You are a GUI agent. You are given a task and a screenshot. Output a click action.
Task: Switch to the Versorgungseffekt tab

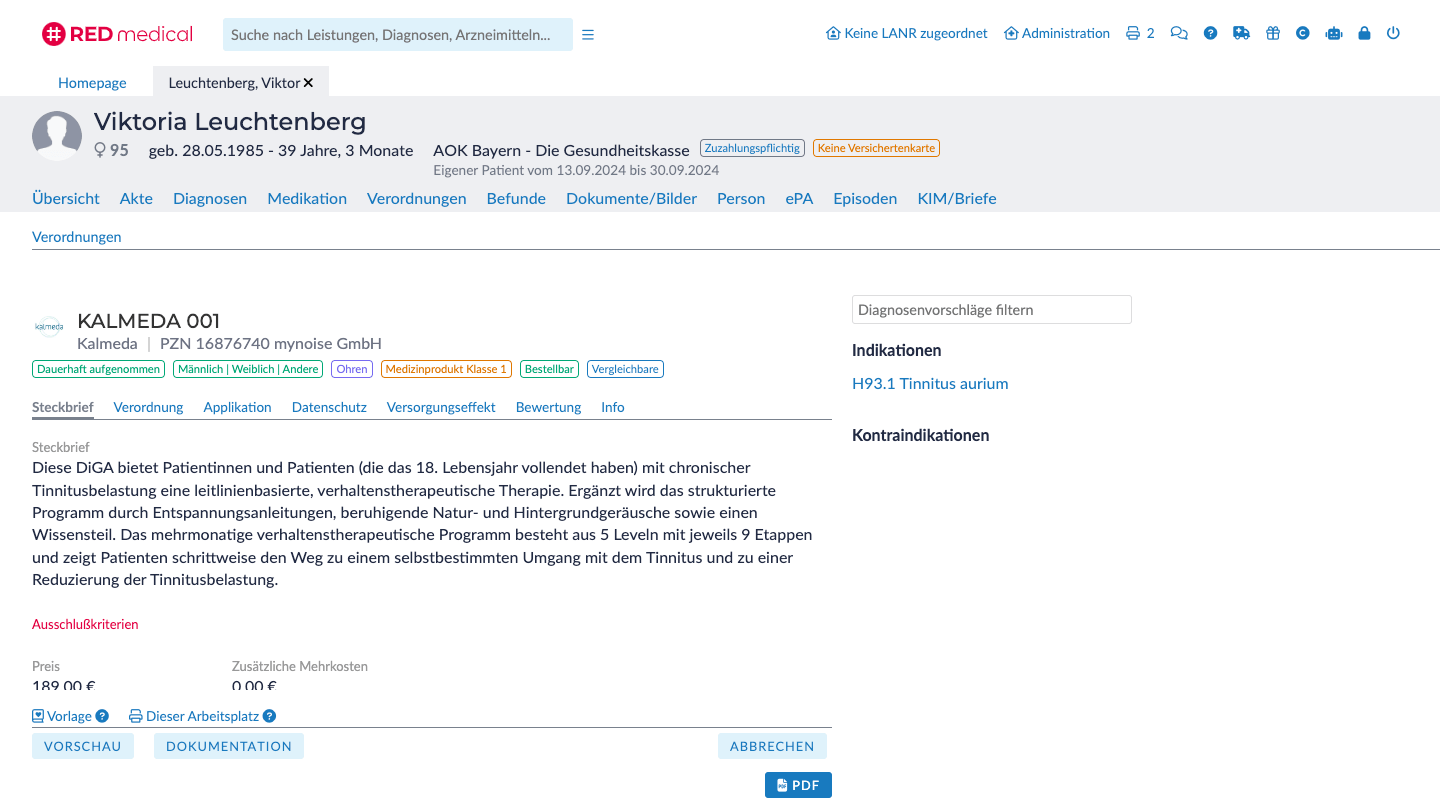pos(441,407)
